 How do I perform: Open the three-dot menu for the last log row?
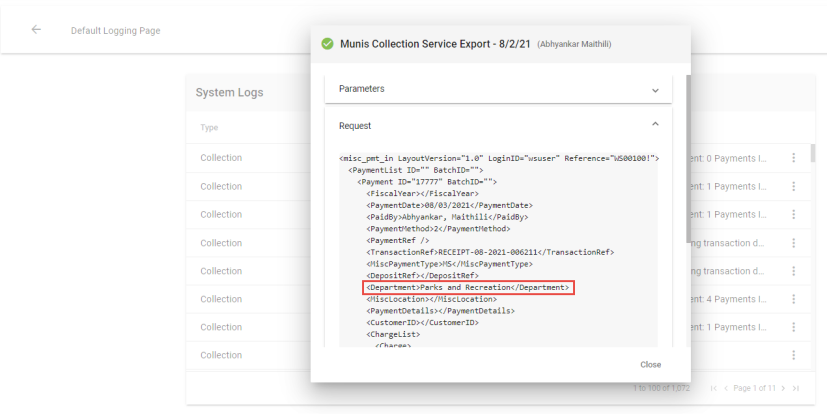793,355
